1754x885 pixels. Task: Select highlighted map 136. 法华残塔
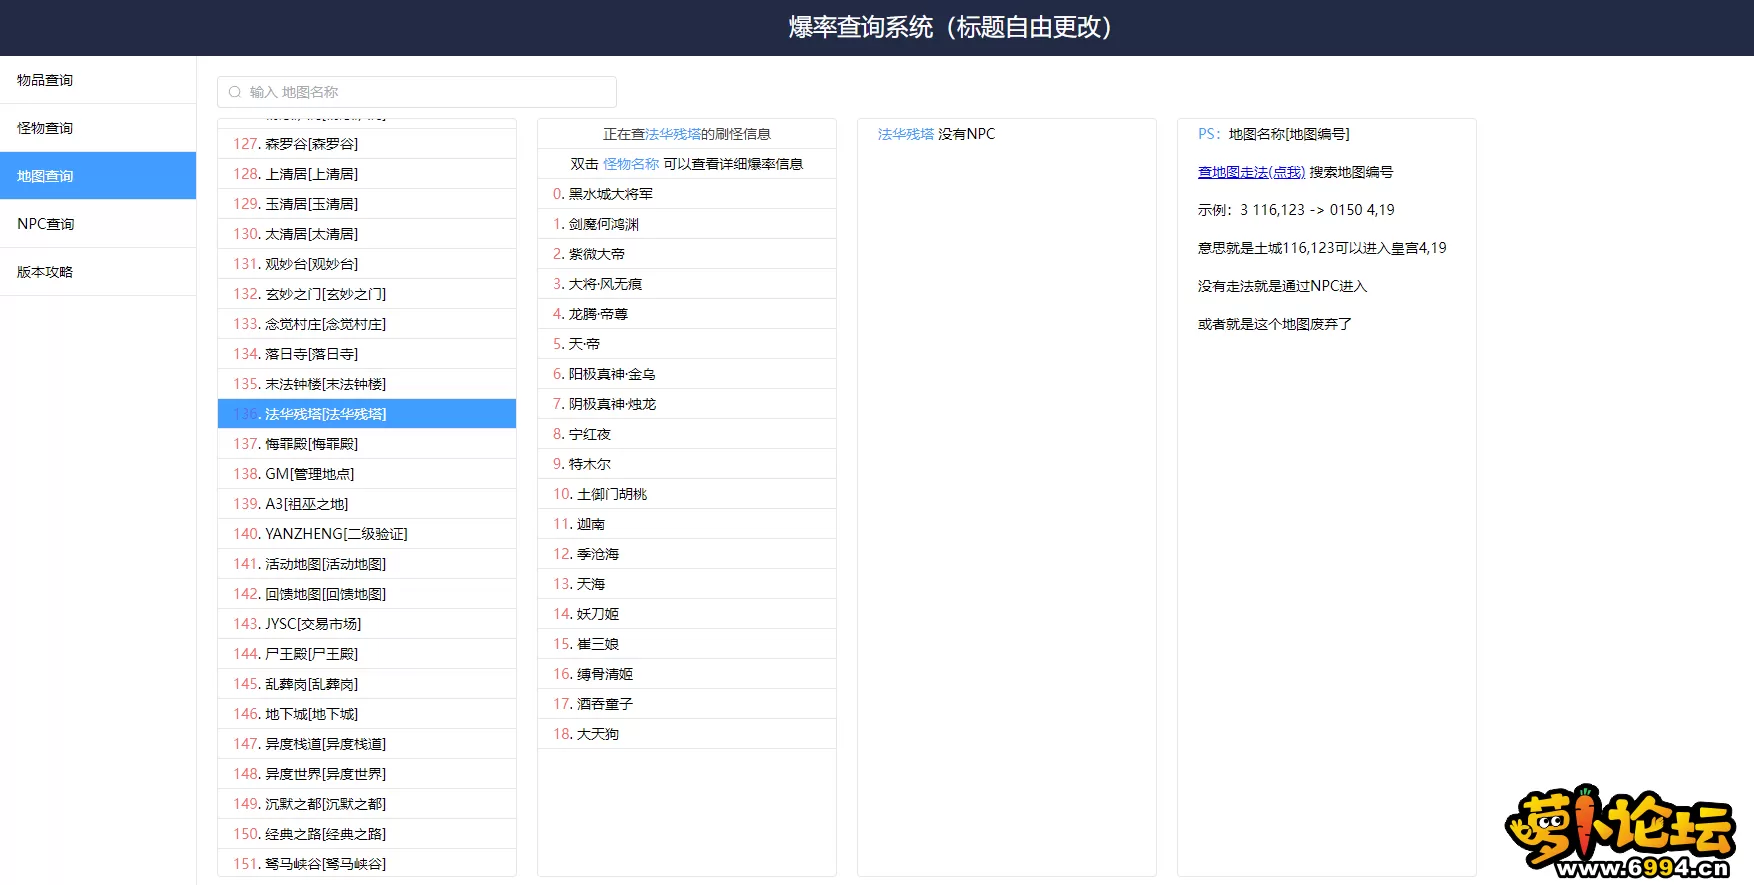pos(367,414)
